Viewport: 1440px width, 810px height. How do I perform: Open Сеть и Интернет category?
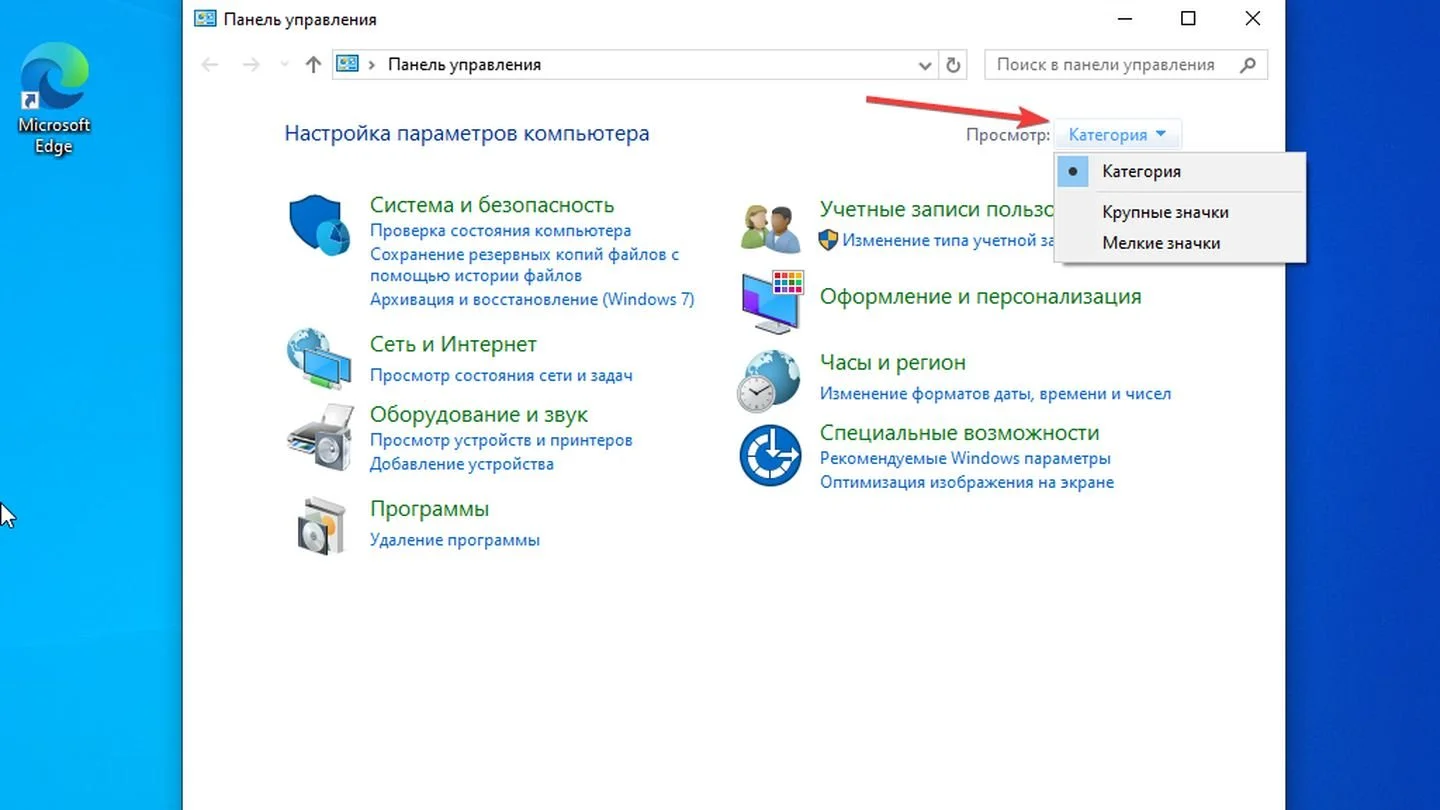tap(453, 344)
